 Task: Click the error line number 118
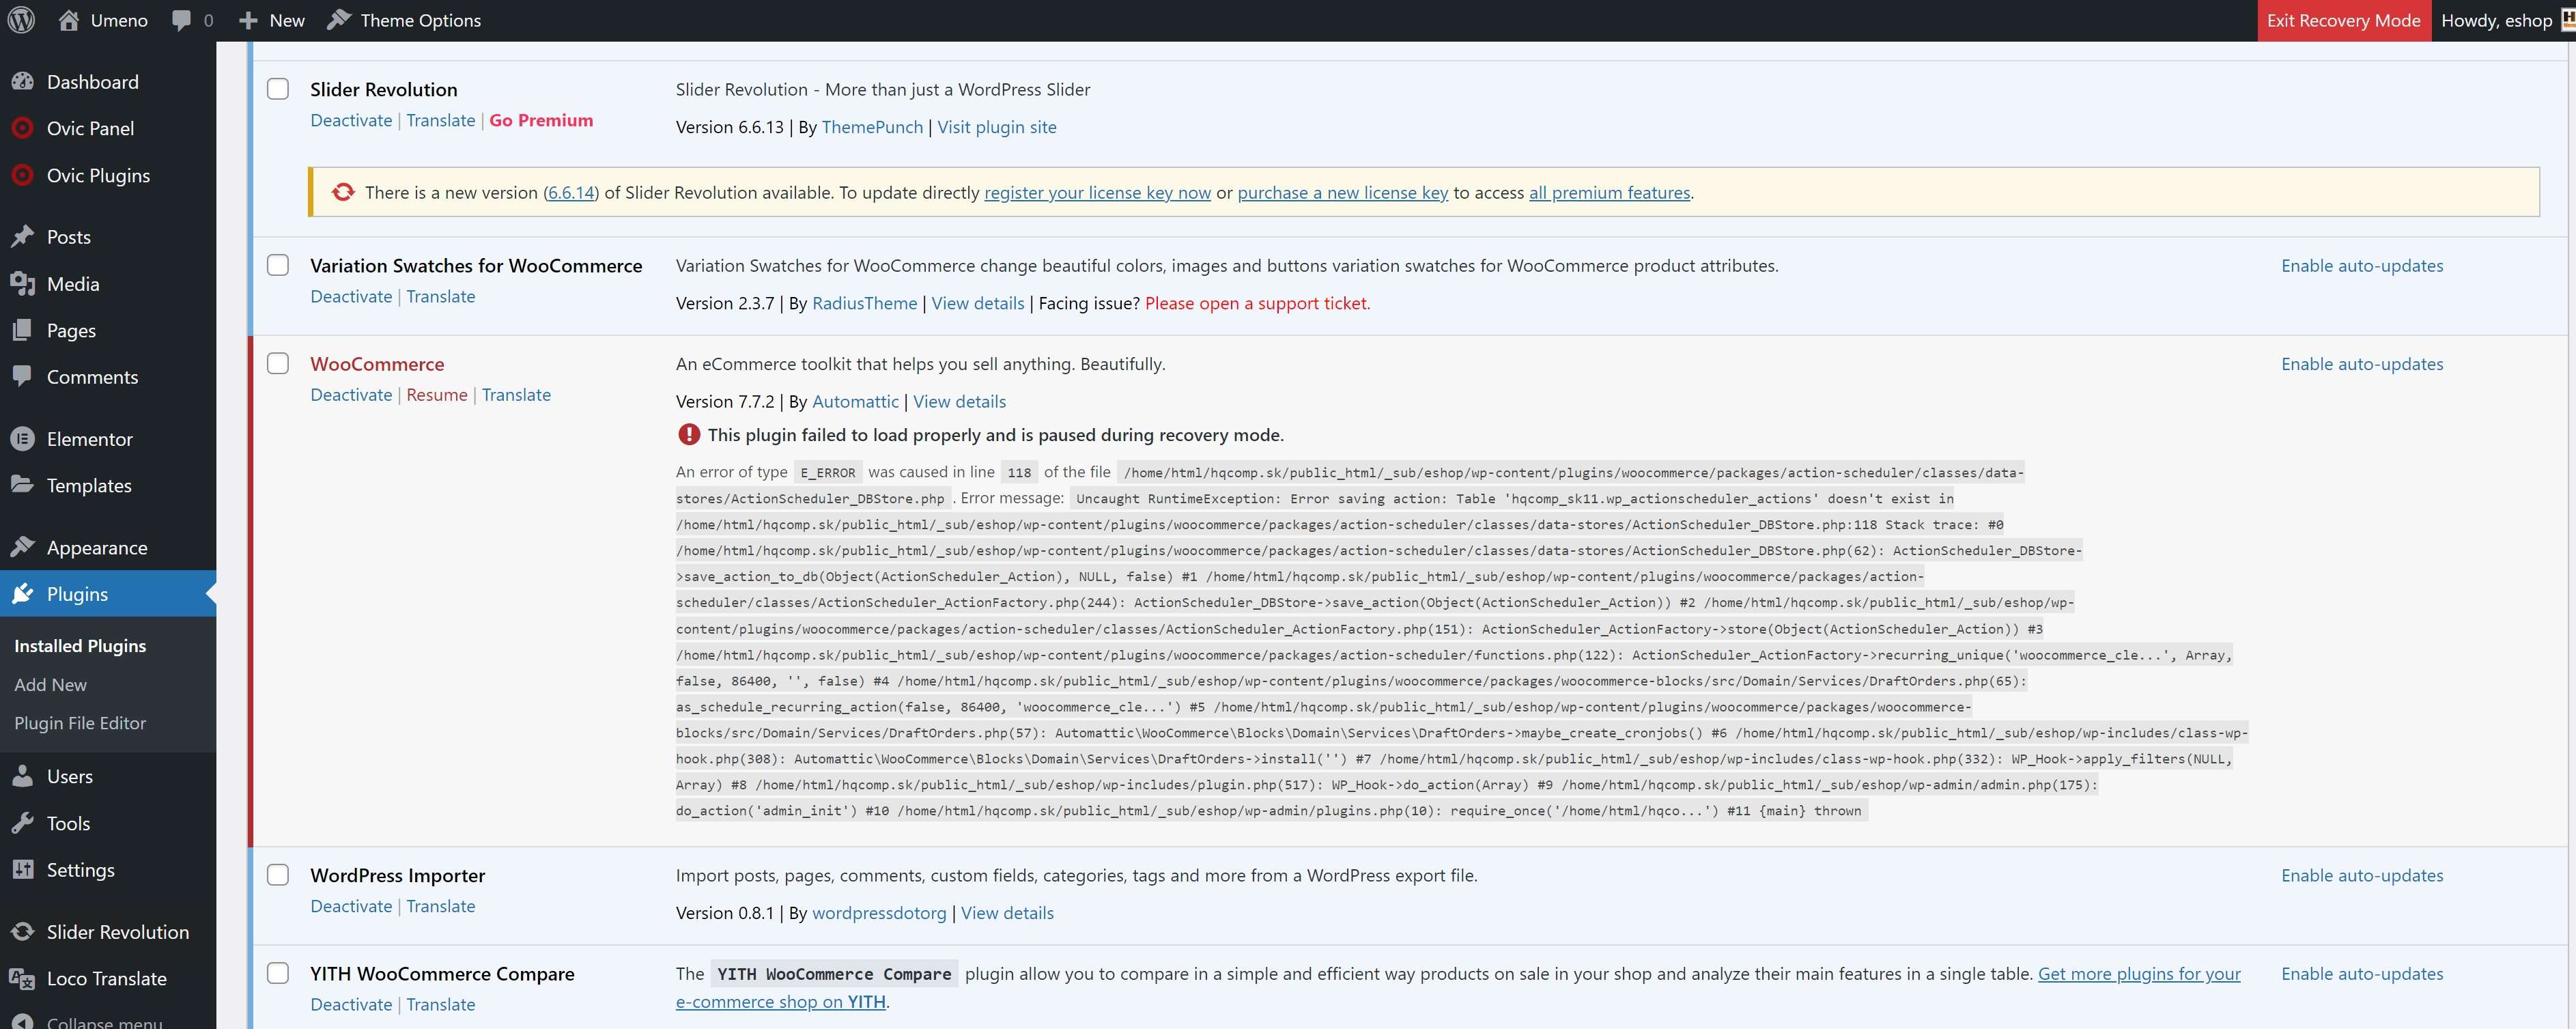pos(1019,472)
